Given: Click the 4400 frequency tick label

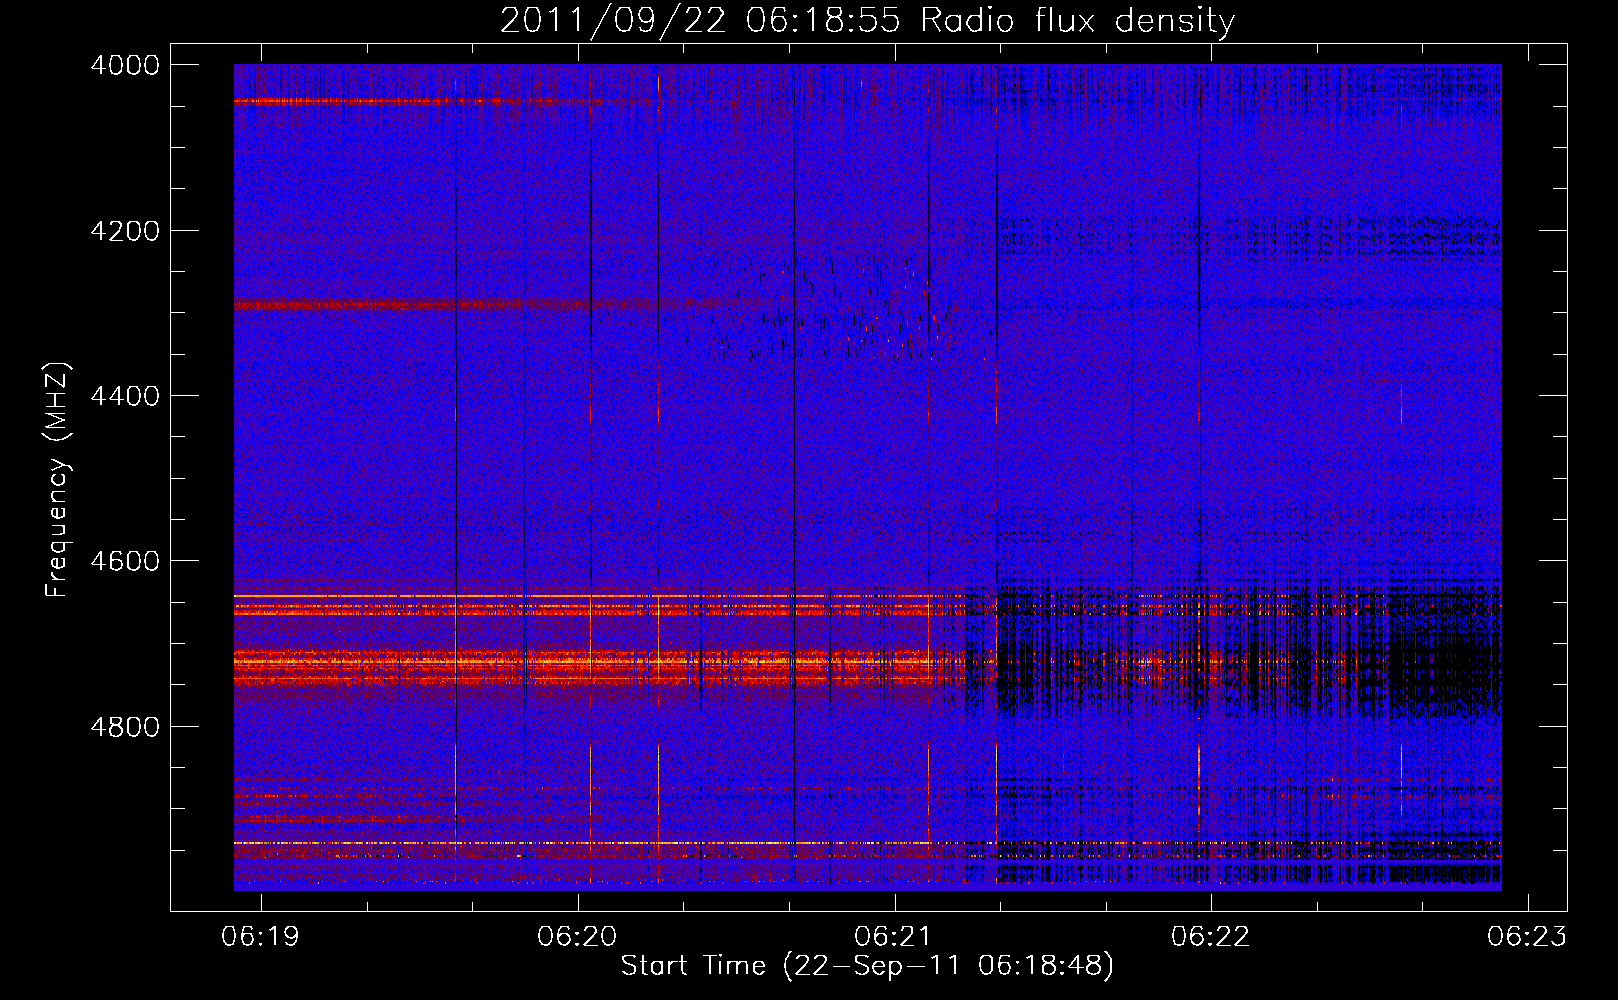Looking at the screenshot, I should tap(125, 396).
